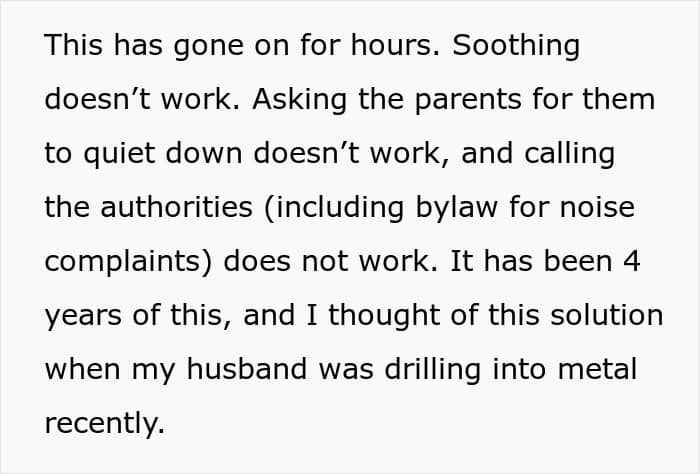Click the number "4" in the text
Image resolution: width=700 pixels, height=474 pixels.
tap(642, 263)
